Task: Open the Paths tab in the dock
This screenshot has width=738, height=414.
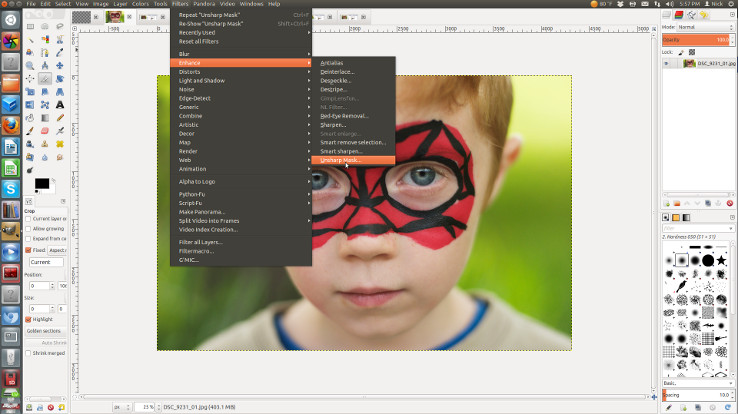Action: pos(691,15)
